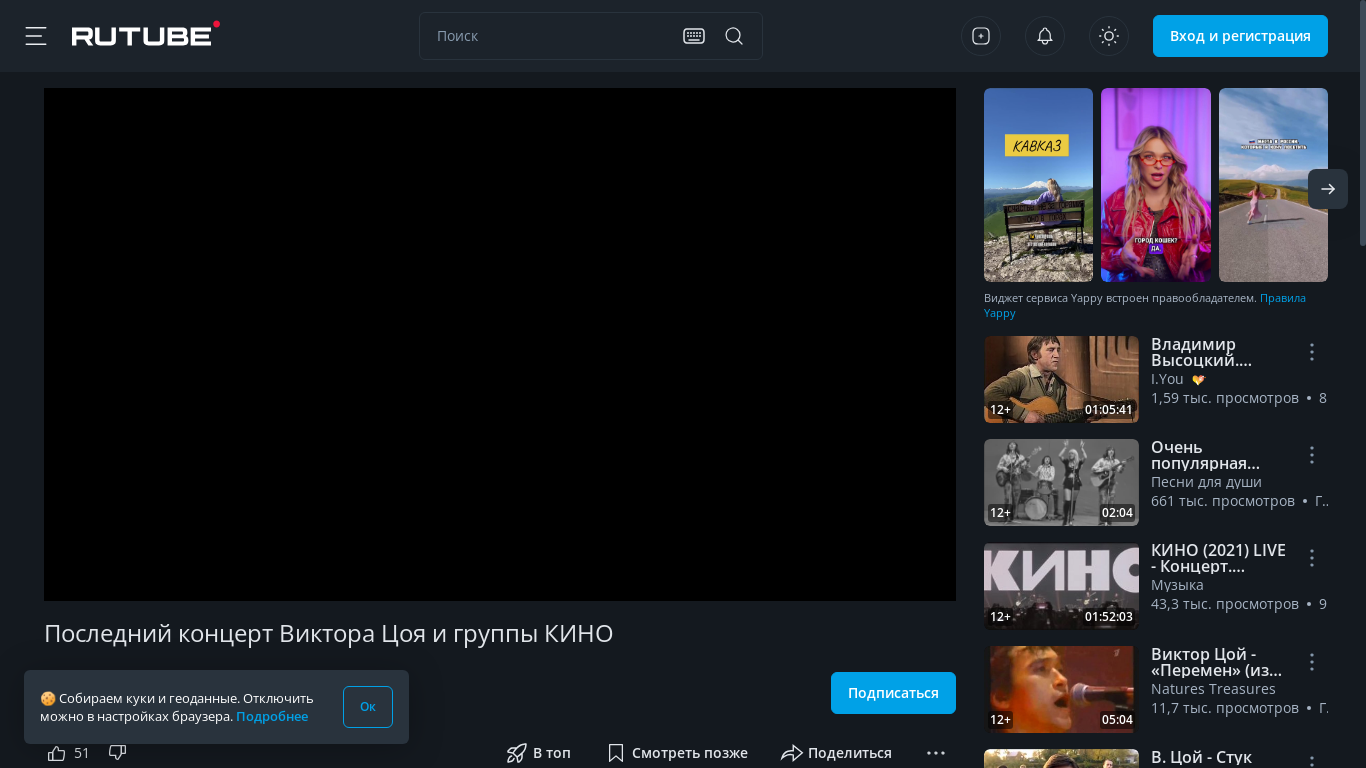1366x768 pixels.
Task: Open the Песни для души channel
Action: point(1206,482)
